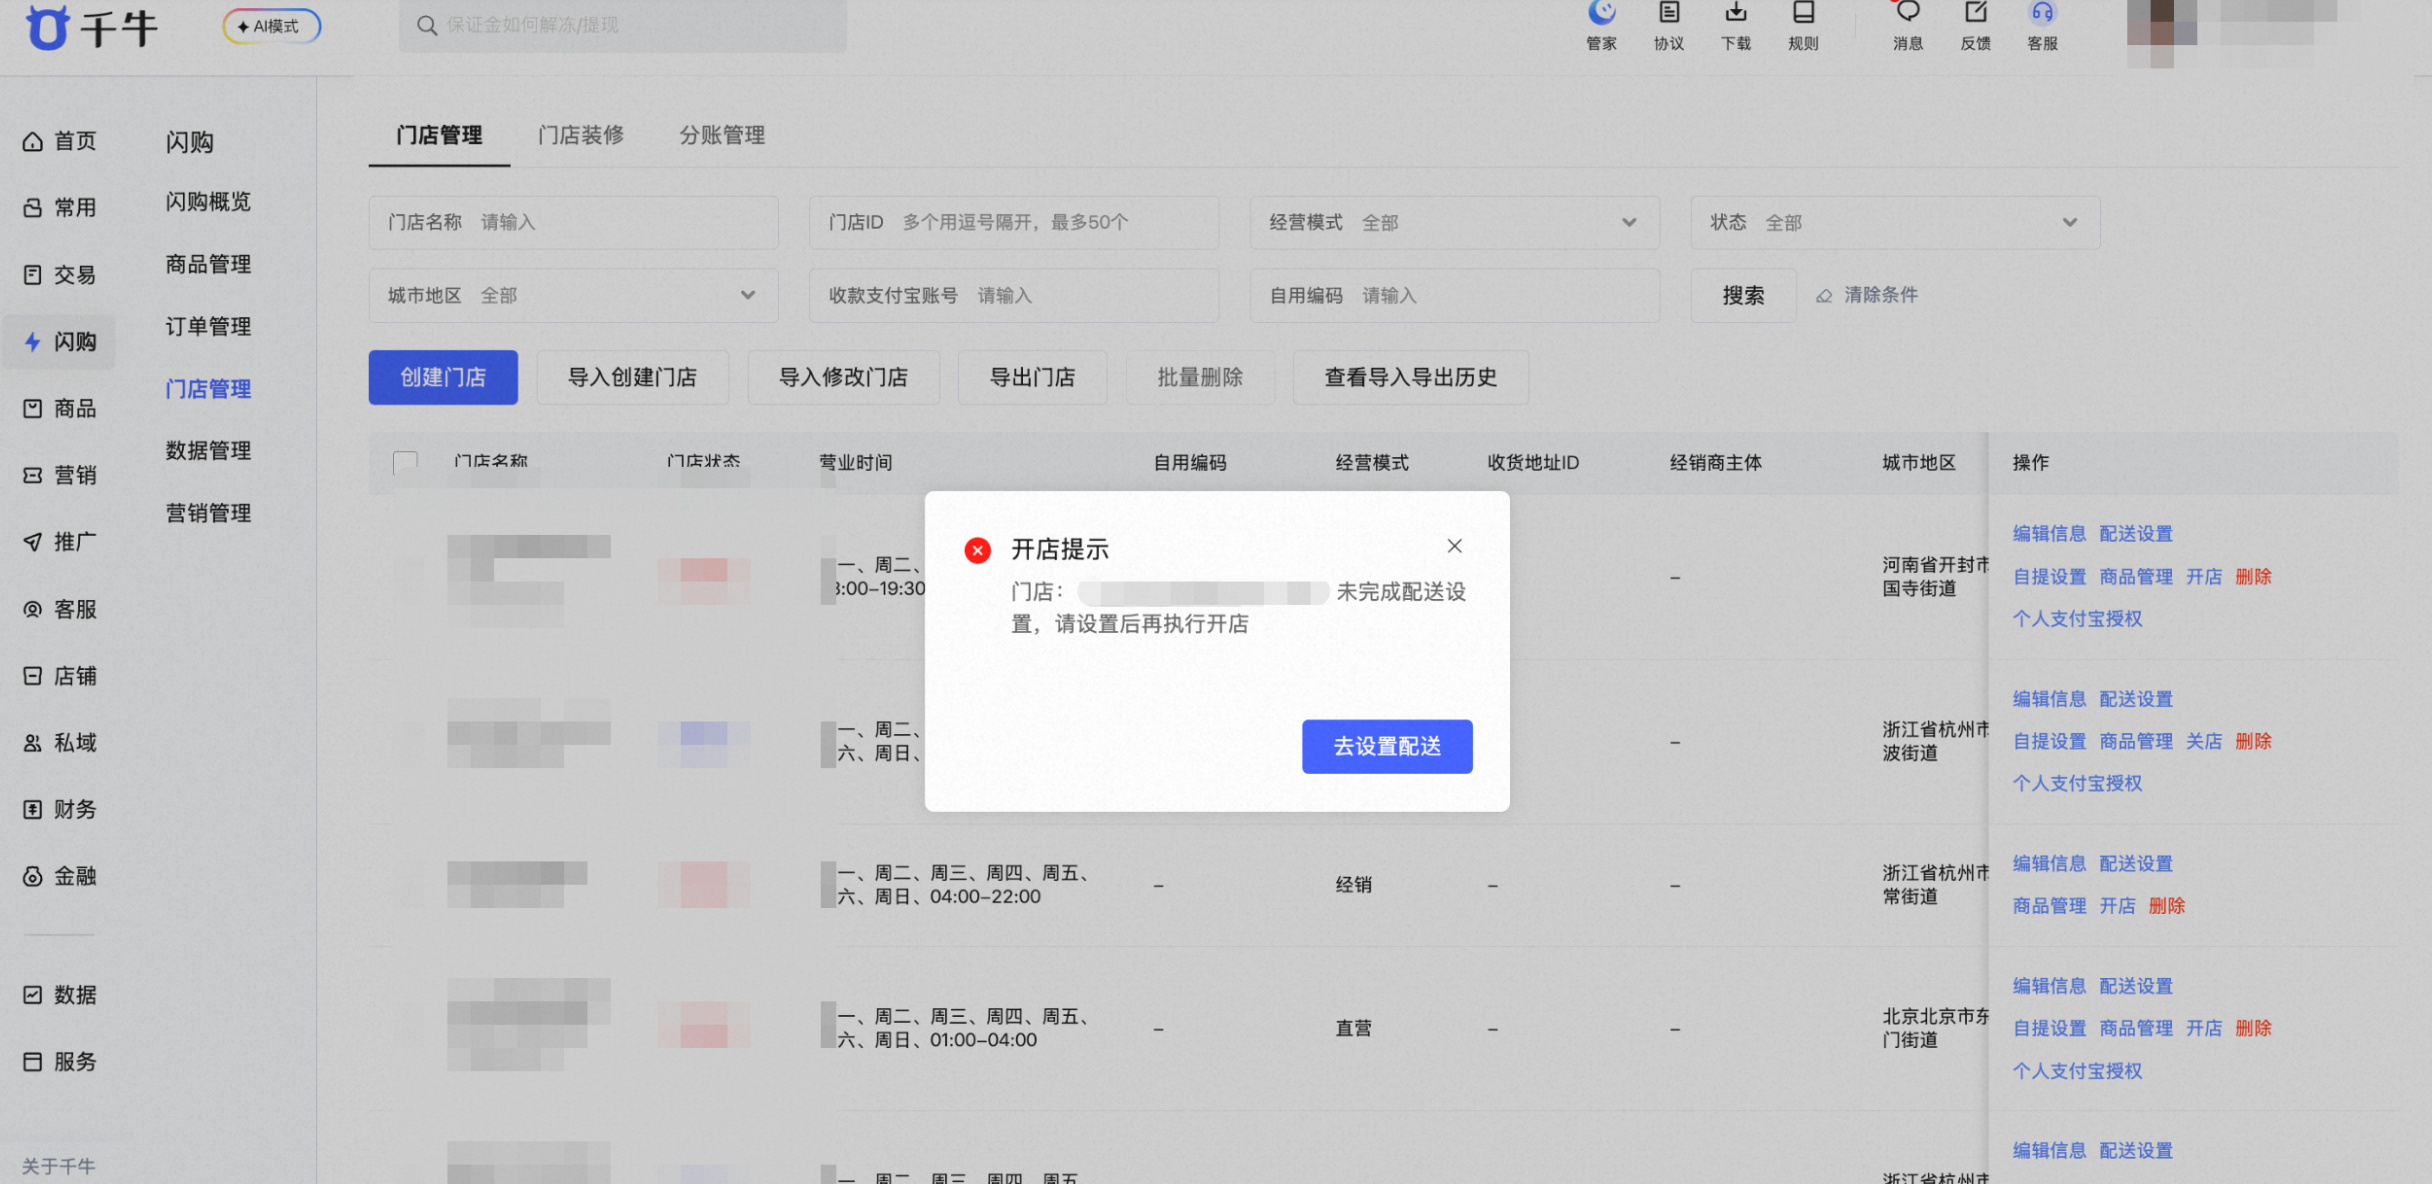This screenshot has height=1184, width=2432.
Task: Click the search magnifier icon
Action: click(427, 25)
